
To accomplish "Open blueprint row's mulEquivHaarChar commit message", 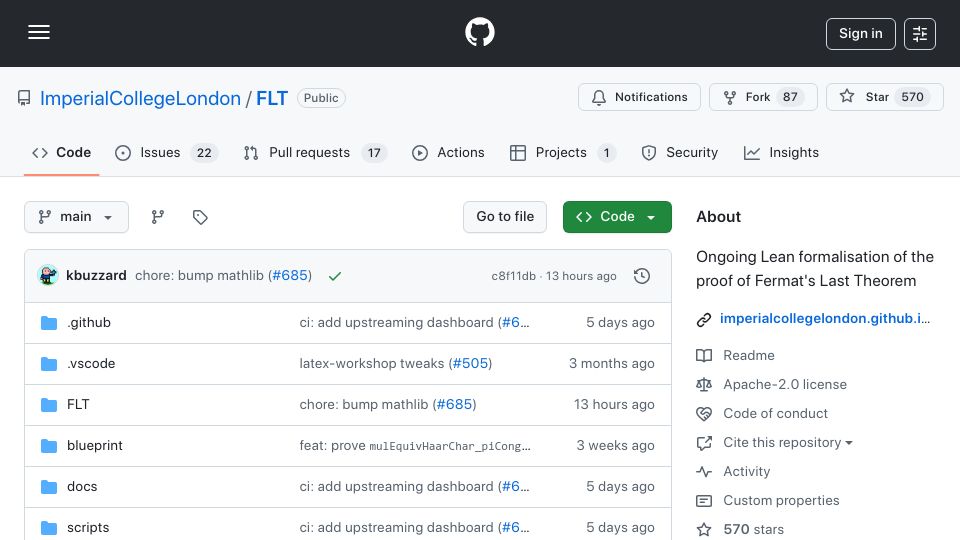I will click(x=414, y=446).
